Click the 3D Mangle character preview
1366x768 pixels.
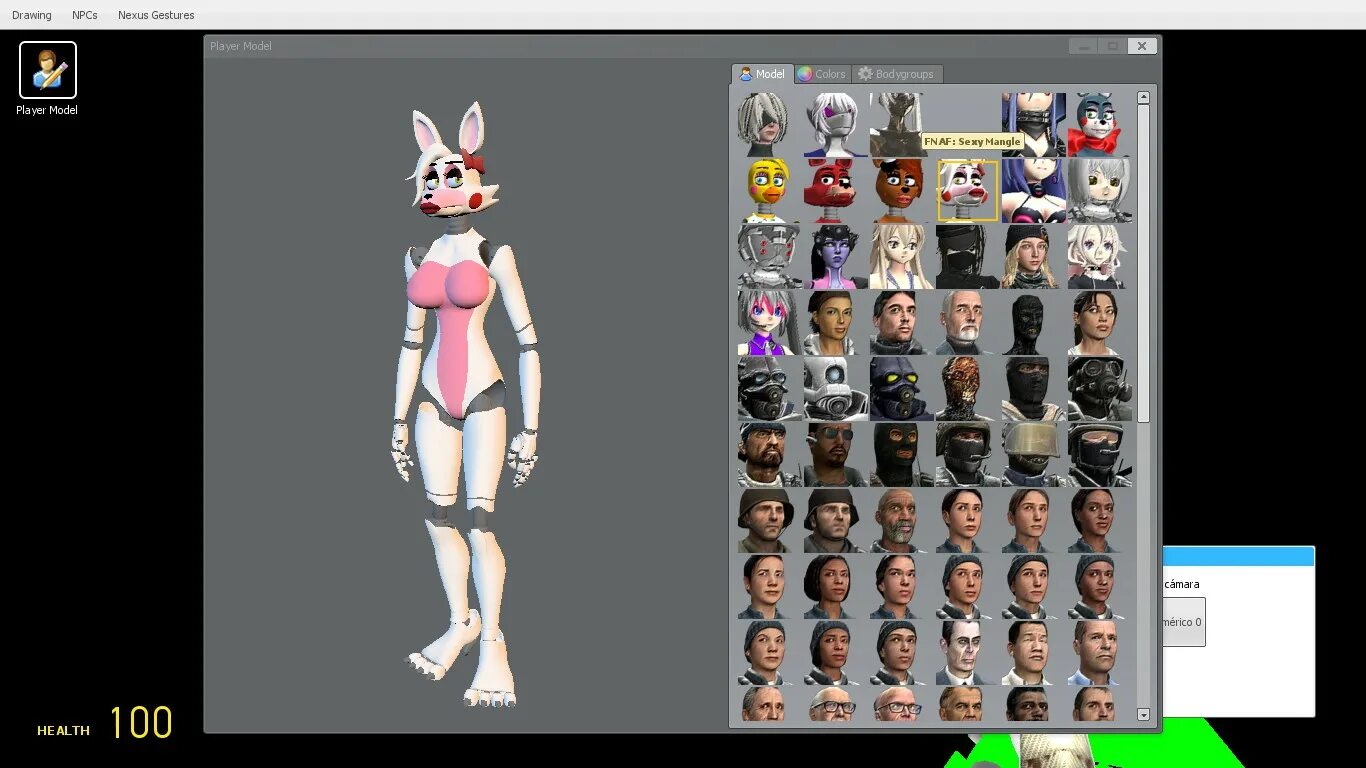tap(466, 405)
